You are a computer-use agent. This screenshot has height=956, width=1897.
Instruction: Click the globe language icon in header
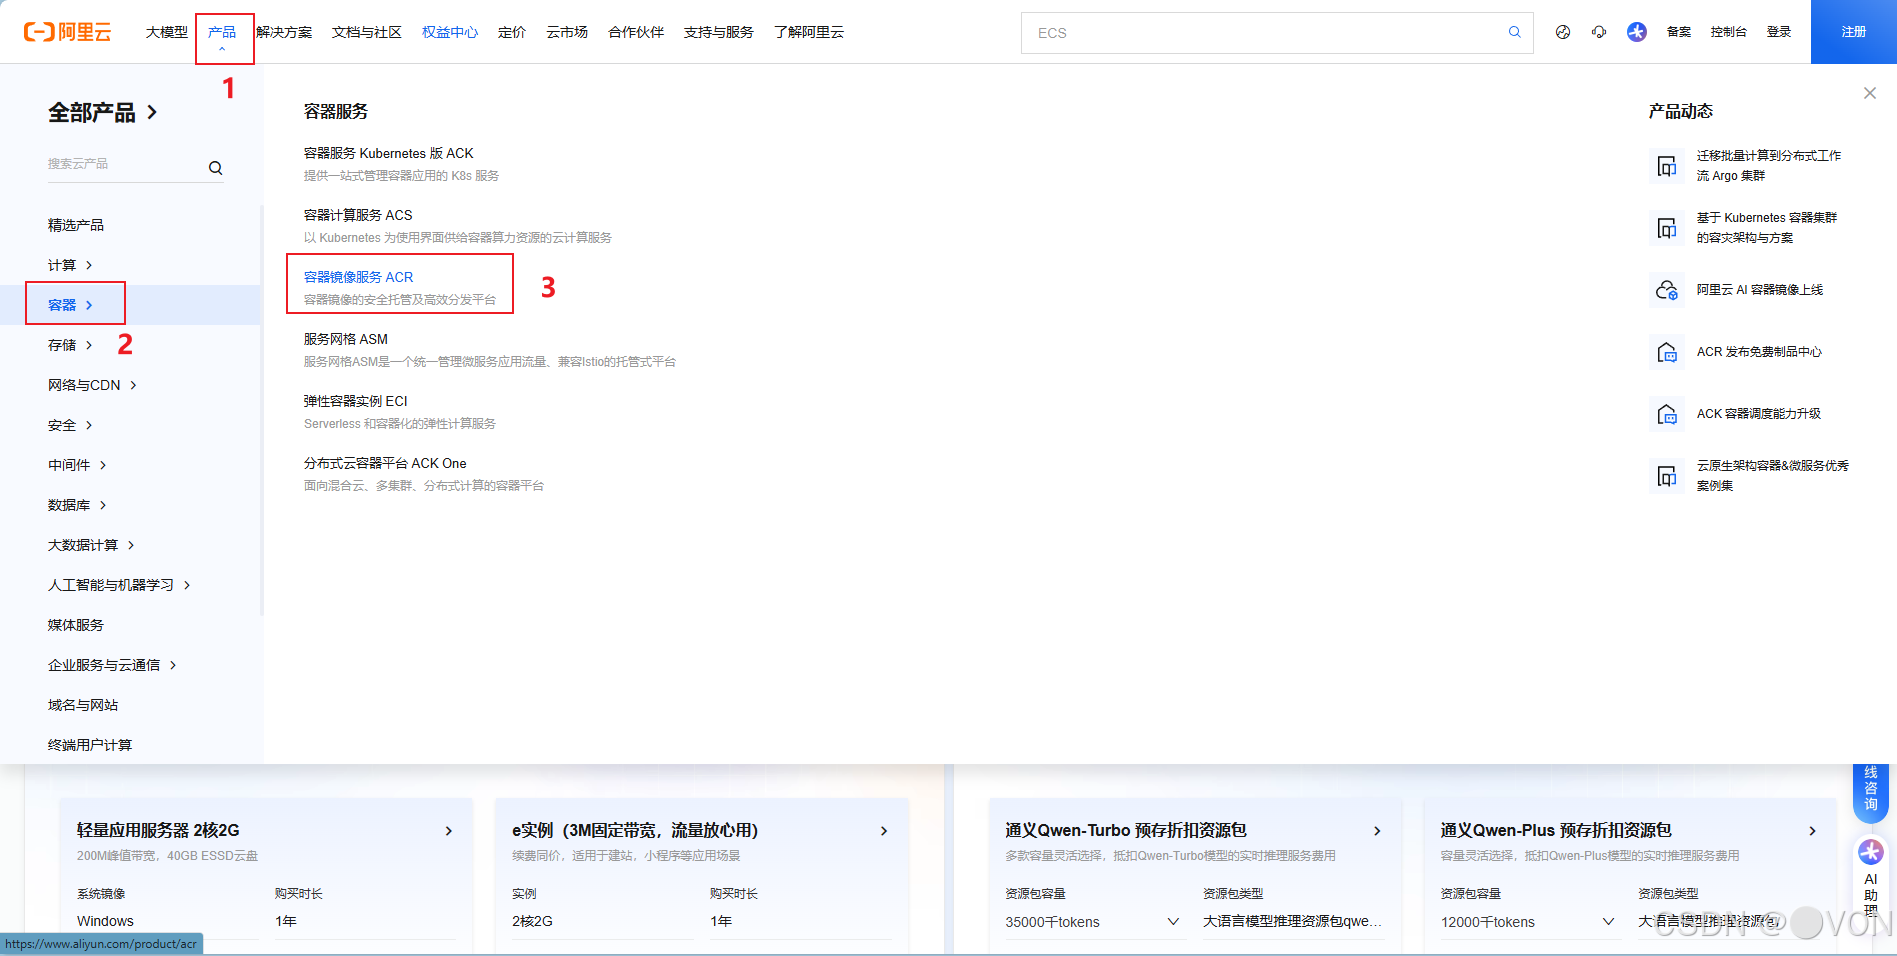(1563, 32)
